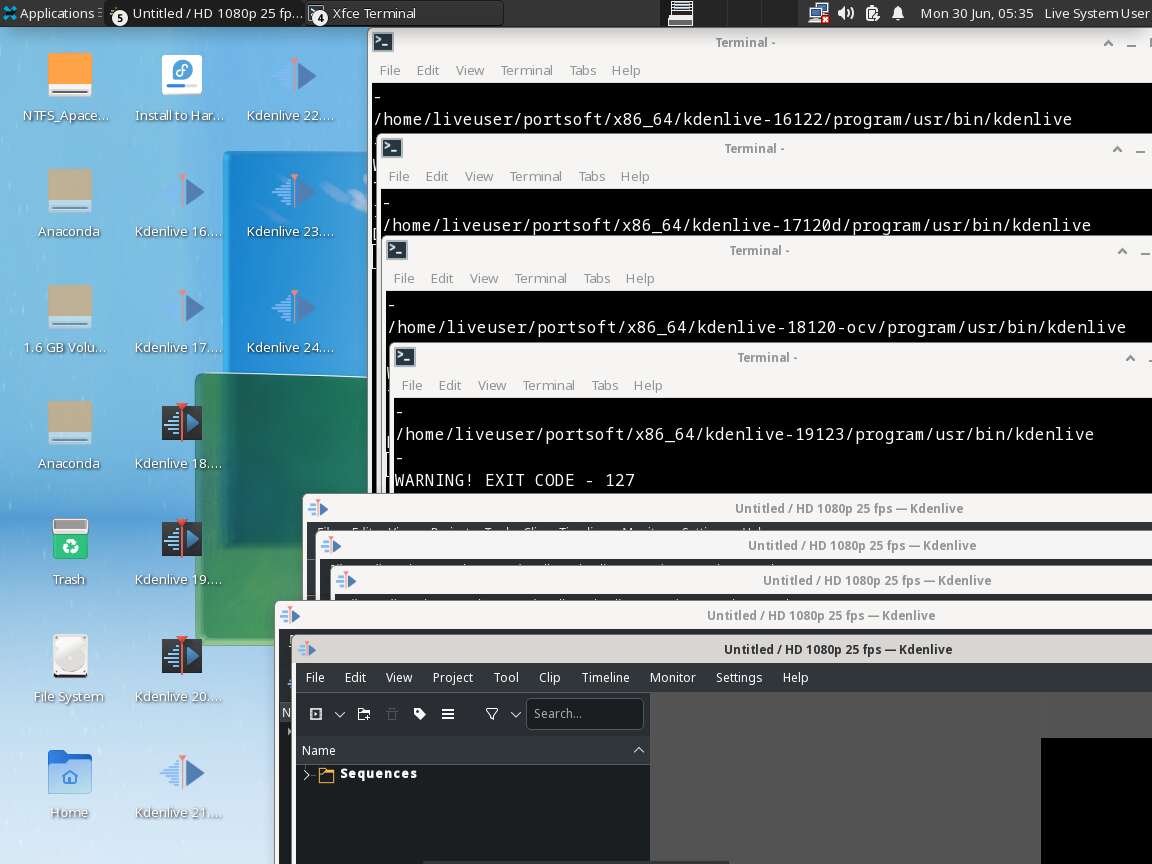This screenshot has height=864, width=1152.
Task: Open Terminal menu in kdenlive-17120d terminal window
Action: [535, 176]
